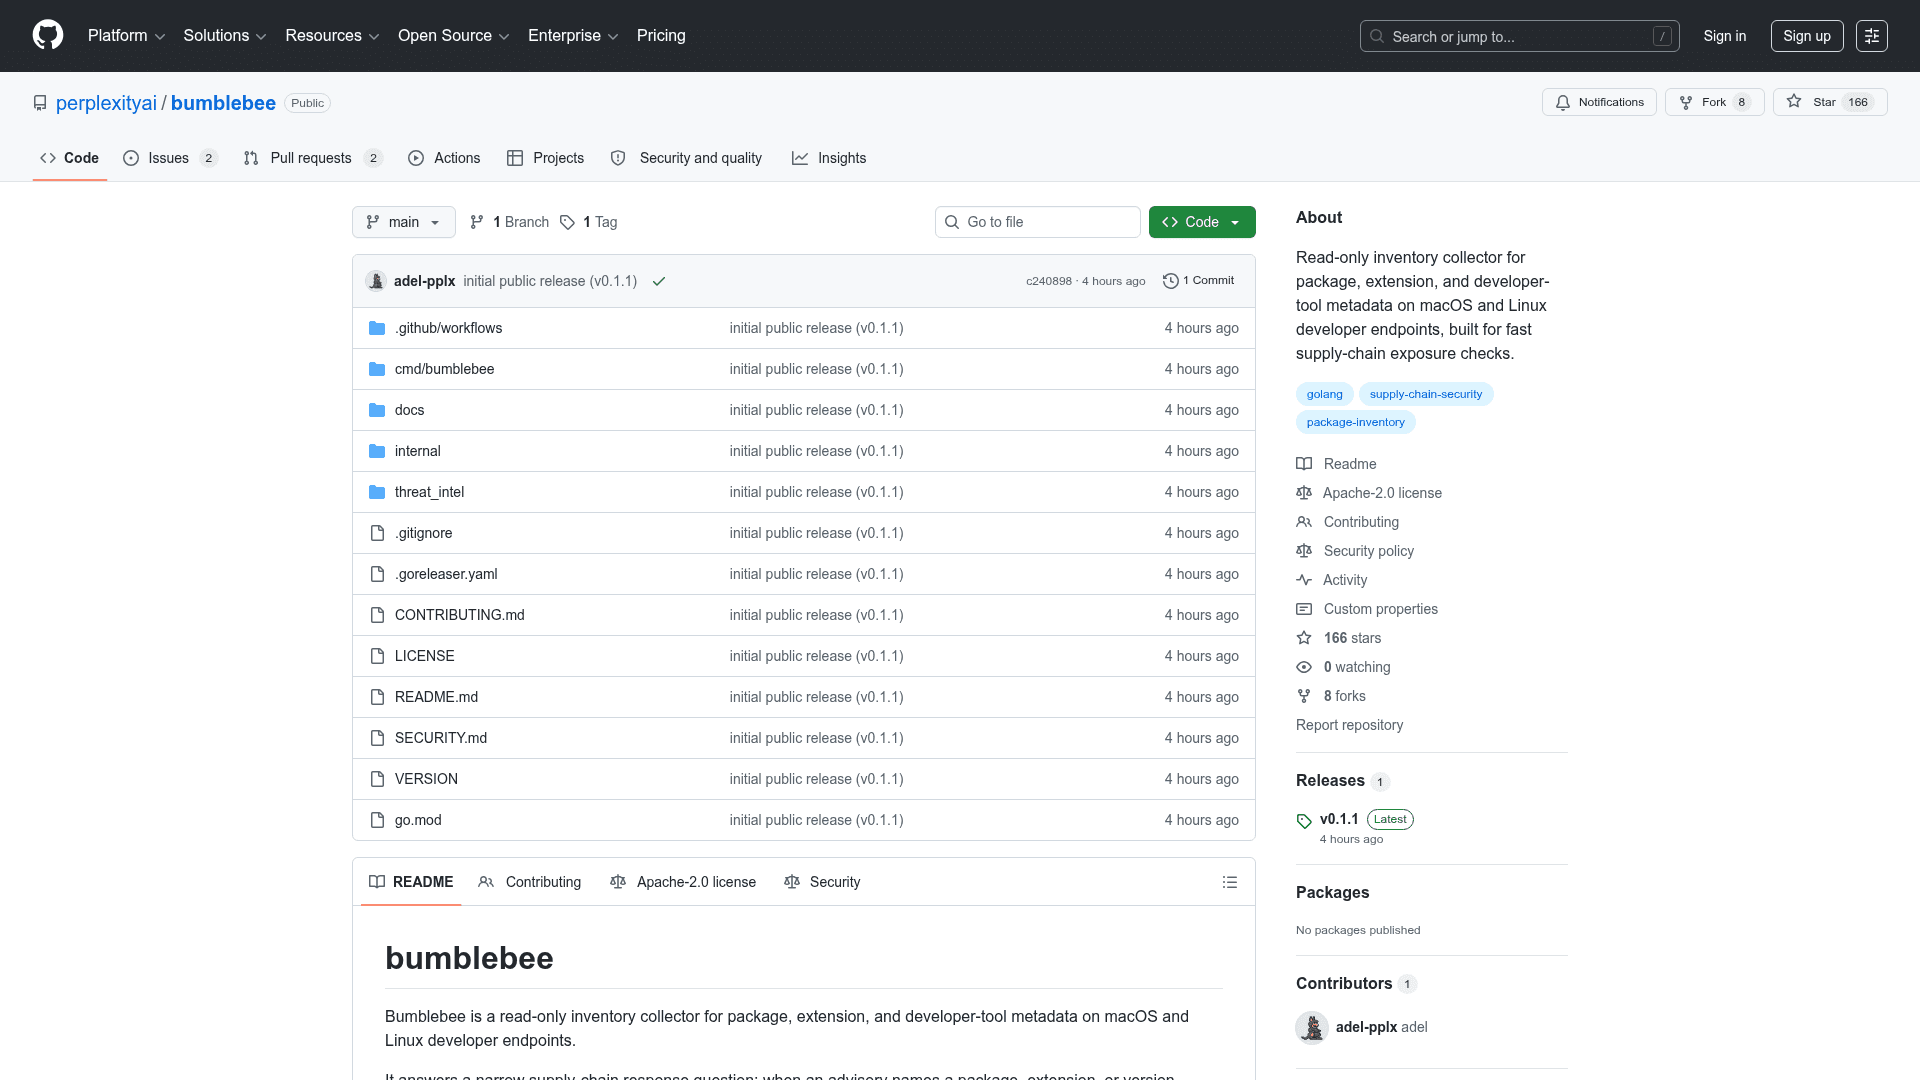Click the Search or jump to field
The height and width of the screenshot is (1080, 1920).
click(x=1519, y=36)
